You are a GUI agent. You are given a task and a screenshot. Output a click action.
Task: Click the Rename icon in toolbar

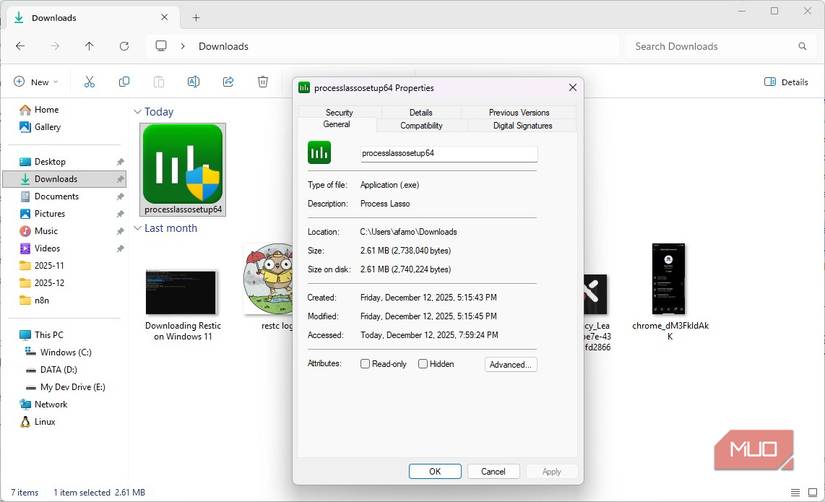click(193, 82)
